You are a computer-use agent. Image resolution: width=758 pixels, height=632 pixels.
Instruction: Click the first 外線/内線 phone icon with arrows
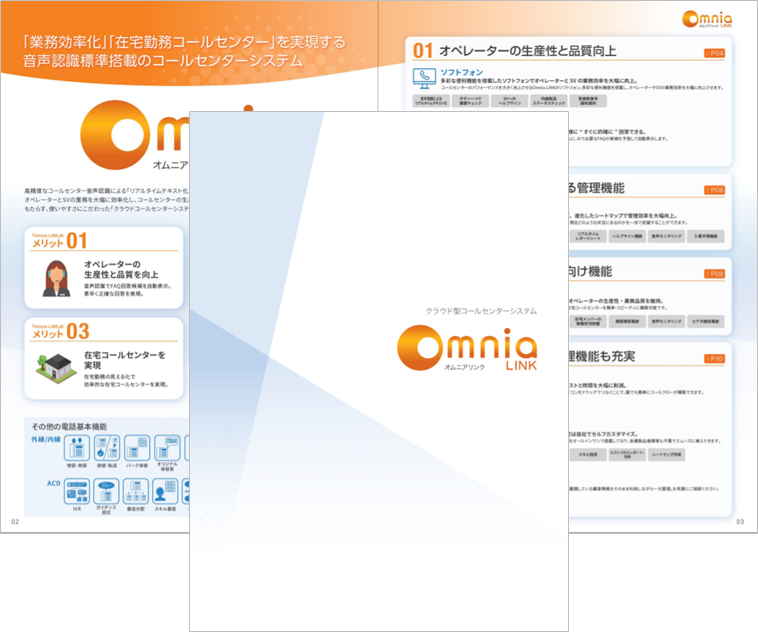pos(77,448)
